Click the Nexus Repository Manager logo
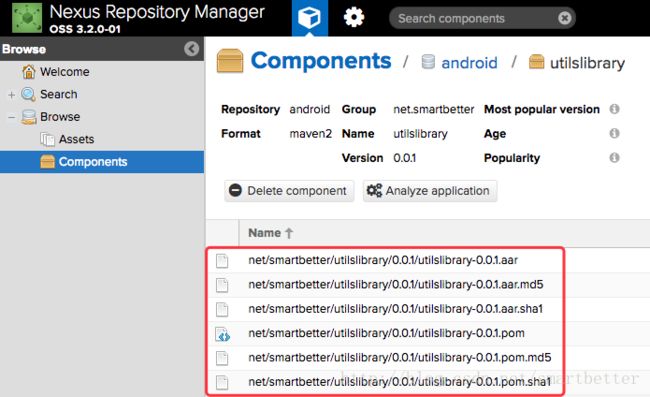 [x=27, y=18]
